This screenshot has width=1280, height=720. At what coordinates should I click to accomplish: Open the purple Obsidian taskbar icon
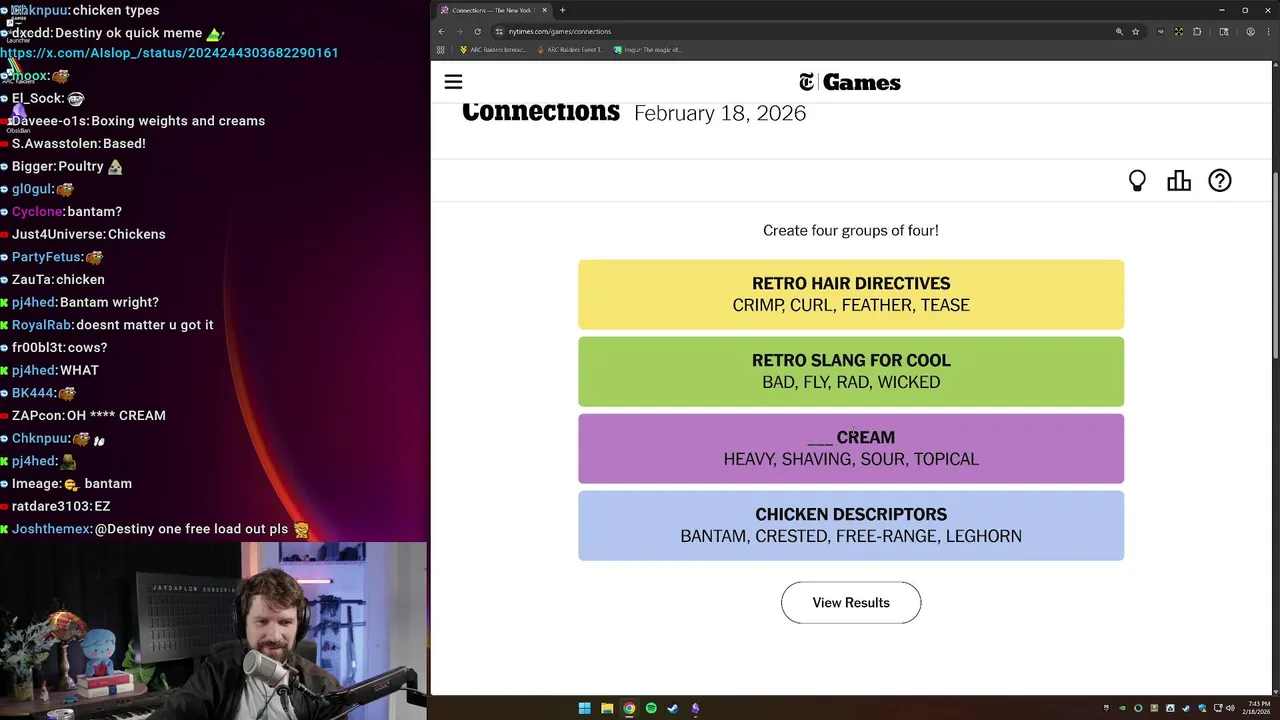(x=695, y=708)
